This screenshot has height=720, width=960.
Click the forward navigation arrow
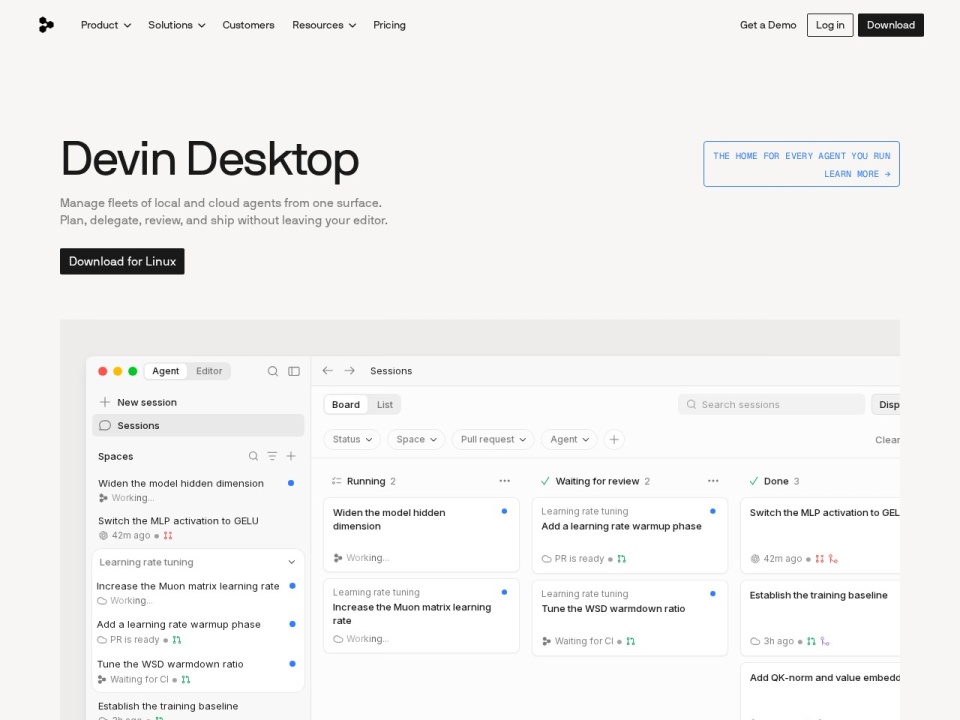click(350, 370)
